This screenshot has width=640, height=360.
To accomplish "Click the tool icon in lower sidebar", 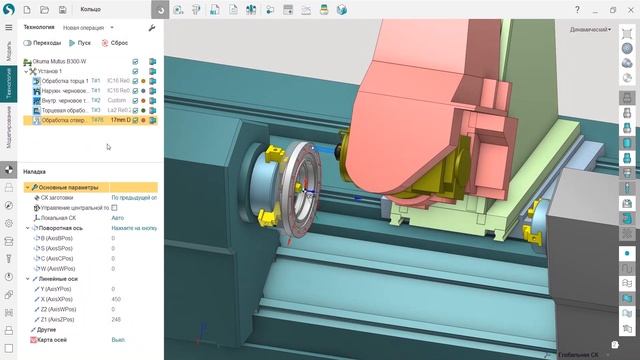I will click(x=9, y=259).
